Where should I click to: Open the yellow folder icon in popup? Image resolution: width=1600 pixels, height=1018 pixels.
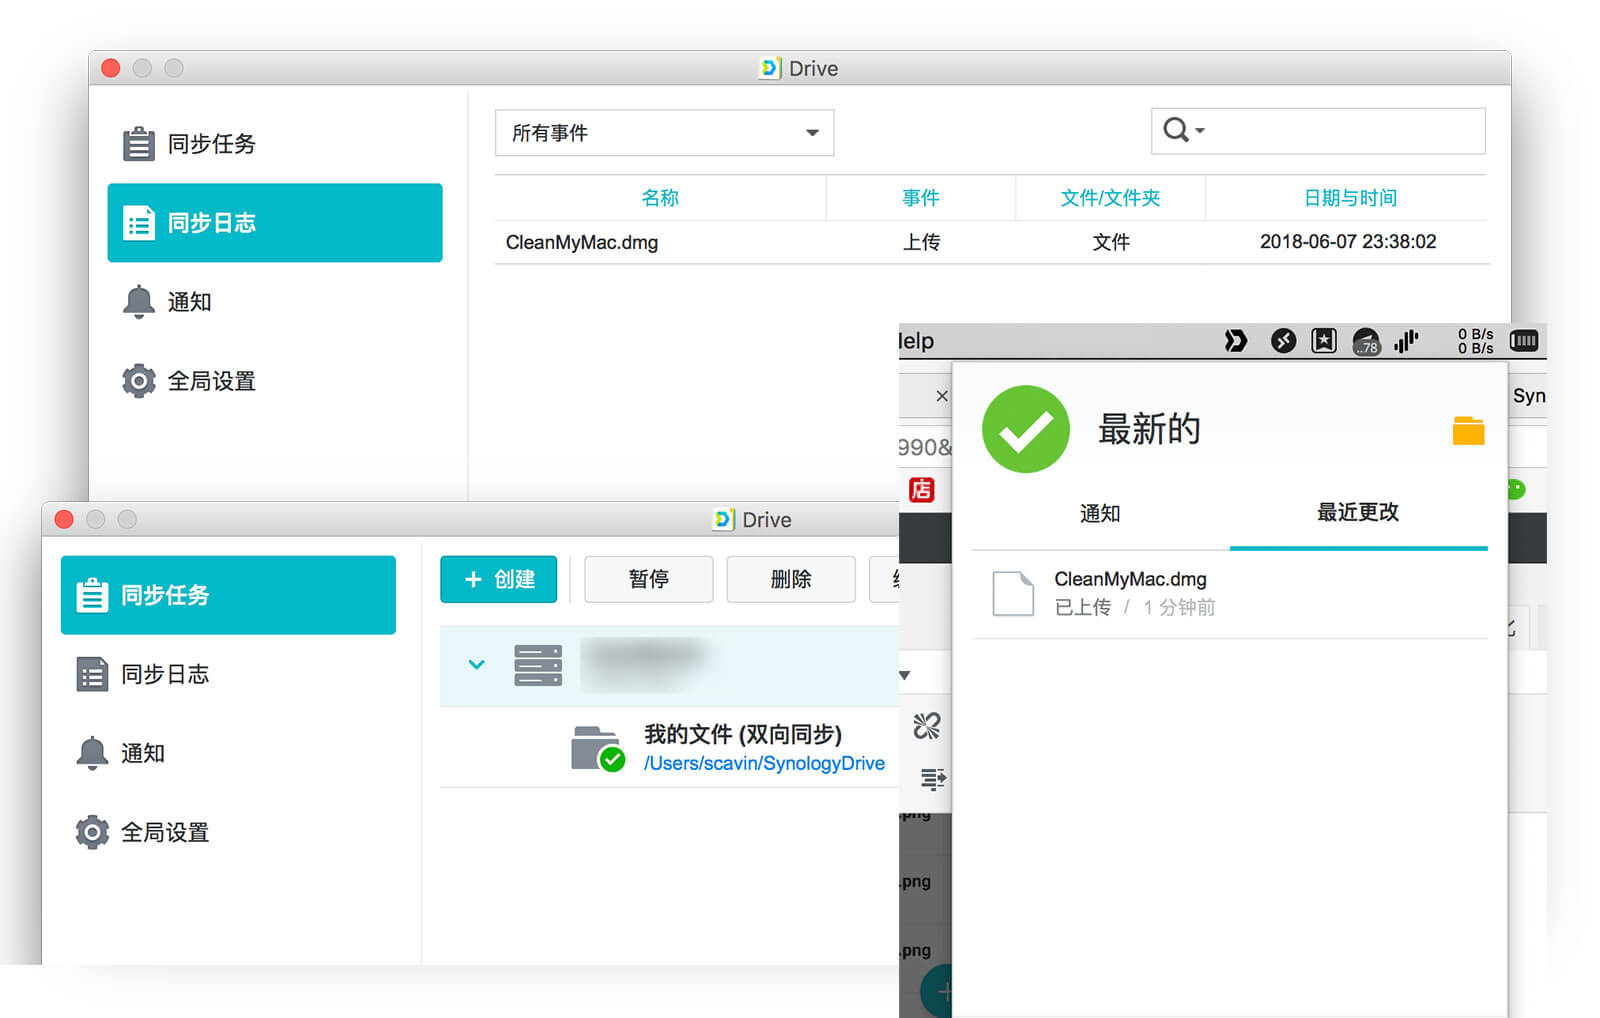pyautogui.click(x=1468, y=430)
